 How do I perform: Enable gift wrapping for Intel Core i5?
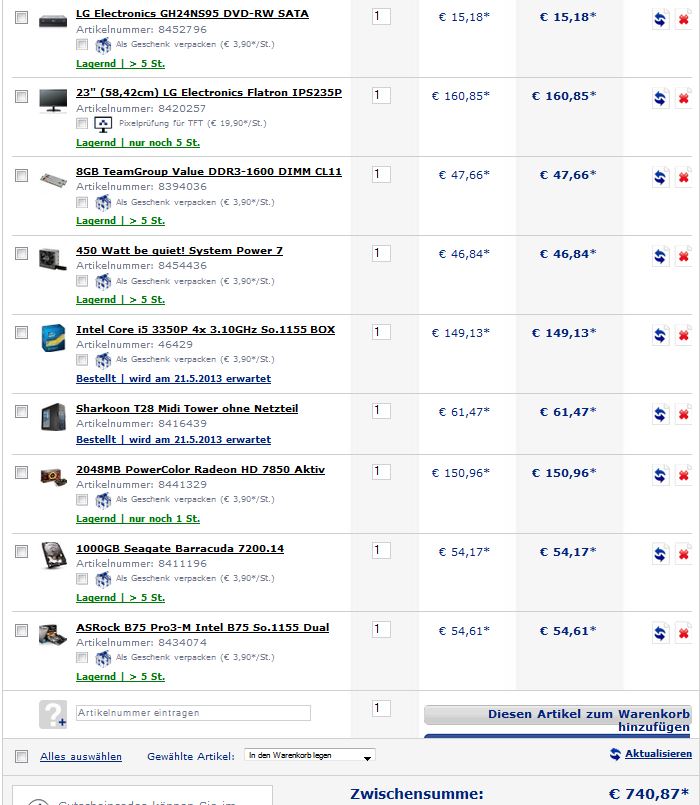tap(82, 359)
